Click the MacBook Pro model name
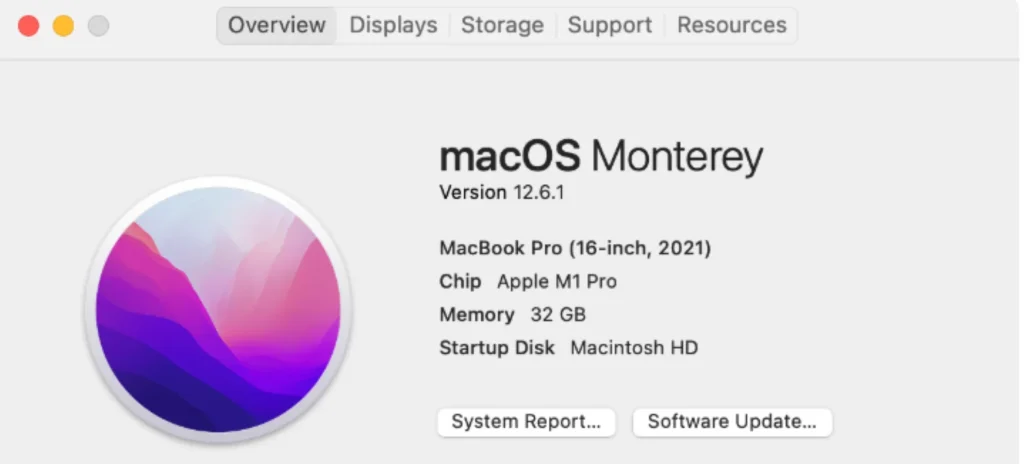The image size is (1024, 464). (x=575, y=248)
